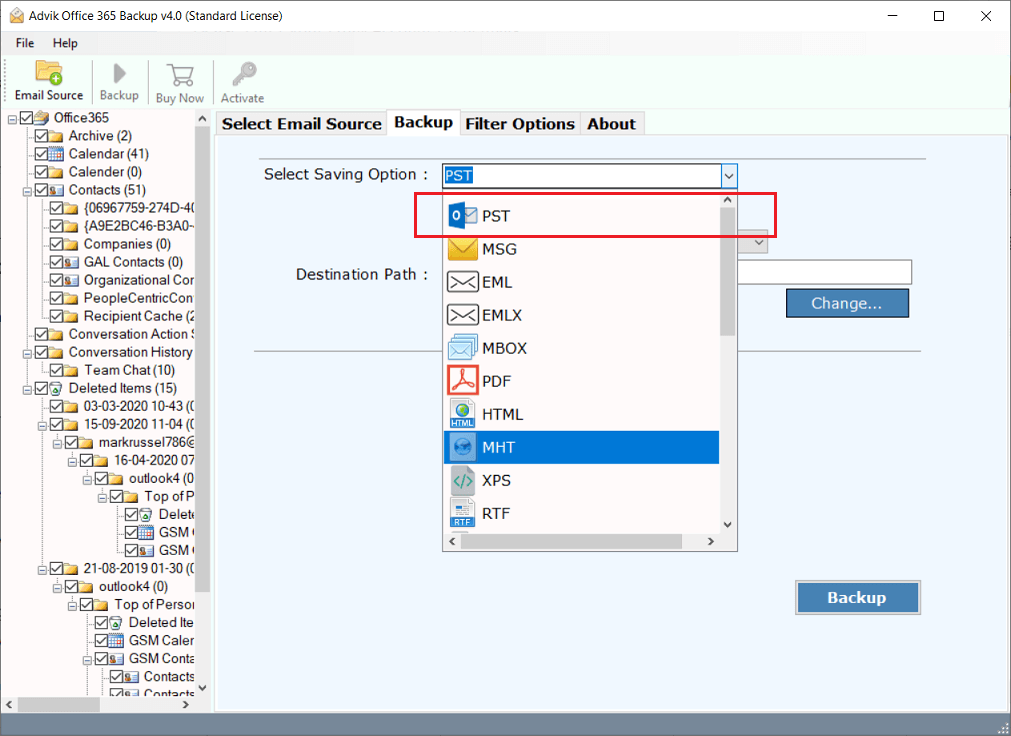Click the Backup play toolbar icon
The width and height of the screenshot is (1011, 736).
[x=119, y=74]
